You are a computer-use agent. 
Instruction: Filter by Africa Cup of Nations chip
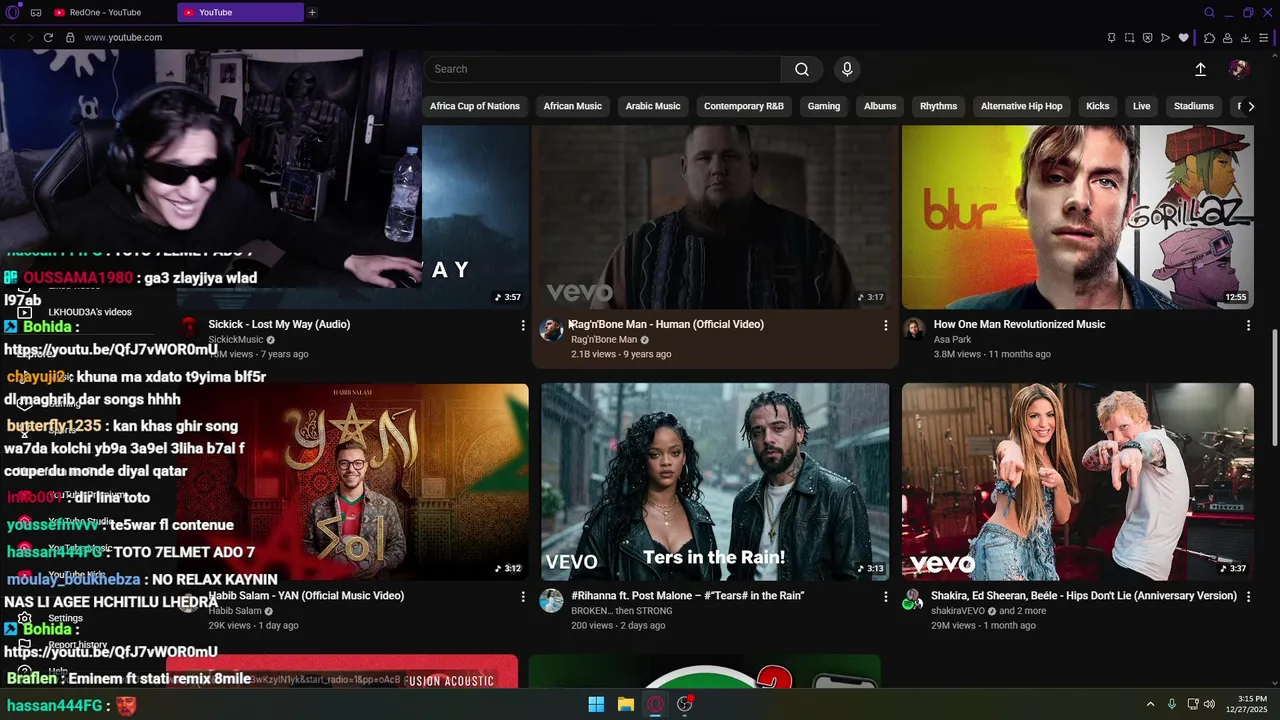[x=475, y=106]
